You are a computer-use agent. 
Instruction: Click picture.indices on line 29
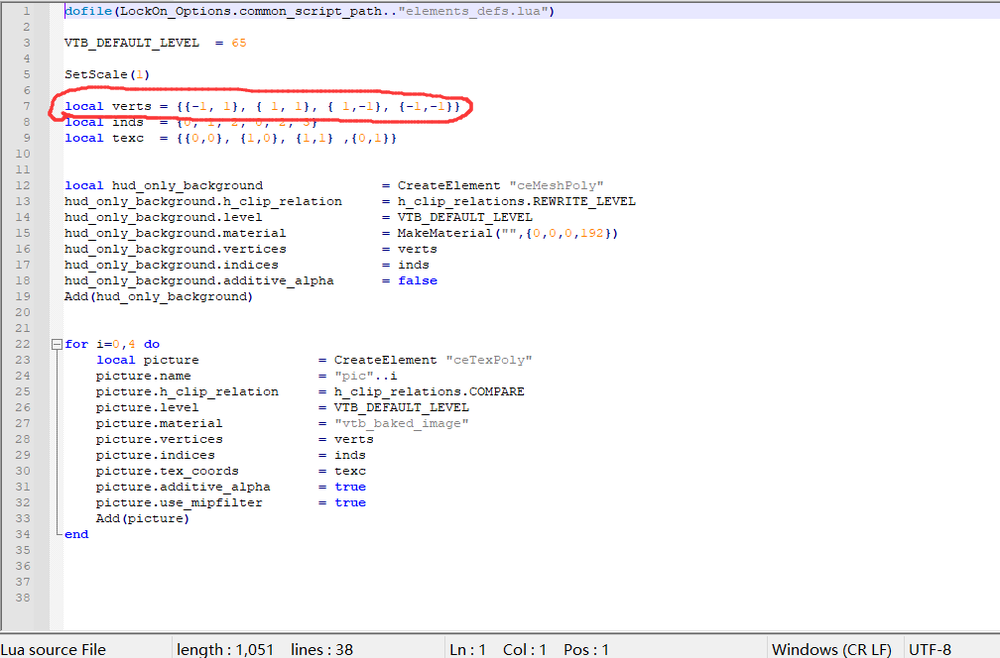click(x=156, y=455)
